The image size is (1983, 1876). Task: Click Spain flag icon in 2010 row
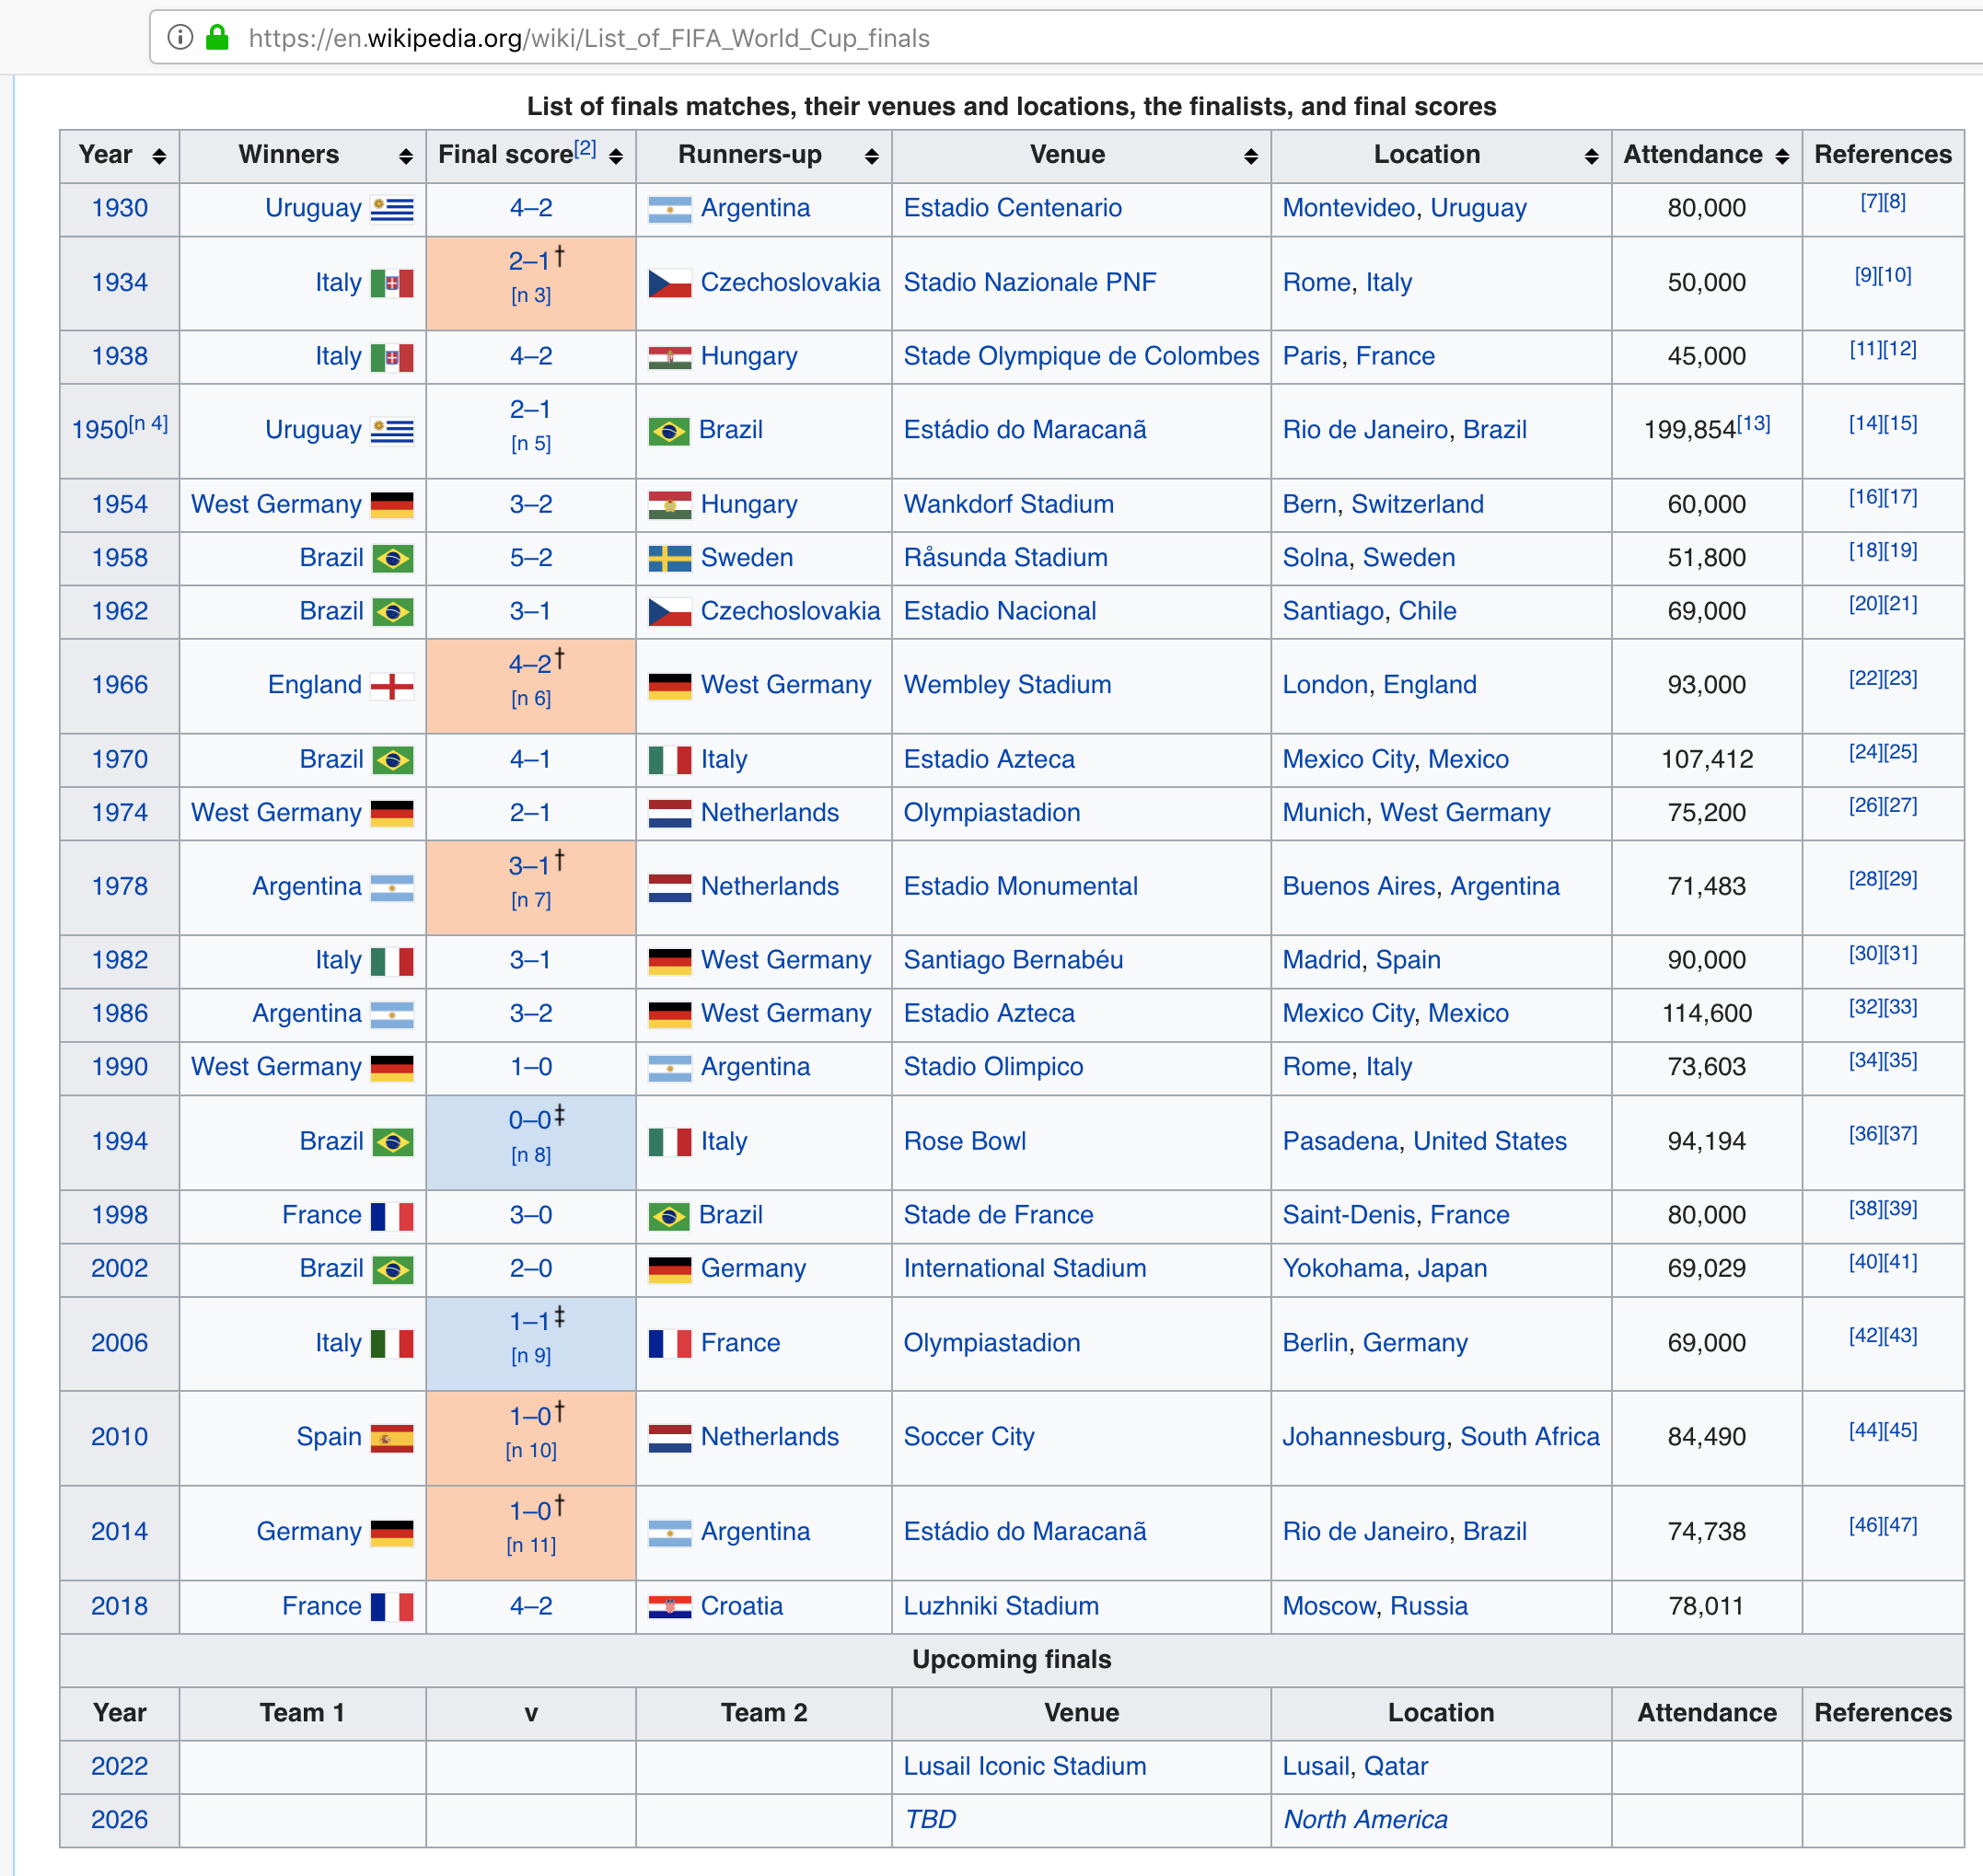[392, 1438]
